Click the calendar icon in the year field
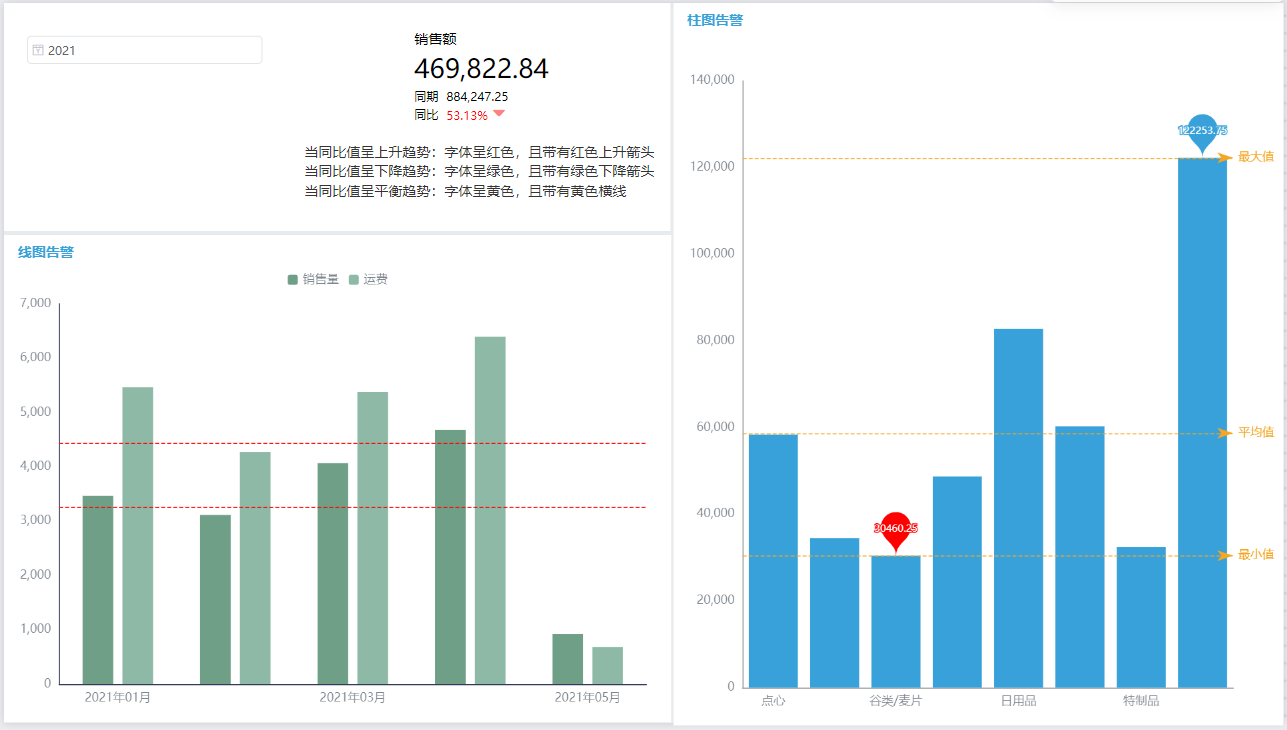 point(38,50)
